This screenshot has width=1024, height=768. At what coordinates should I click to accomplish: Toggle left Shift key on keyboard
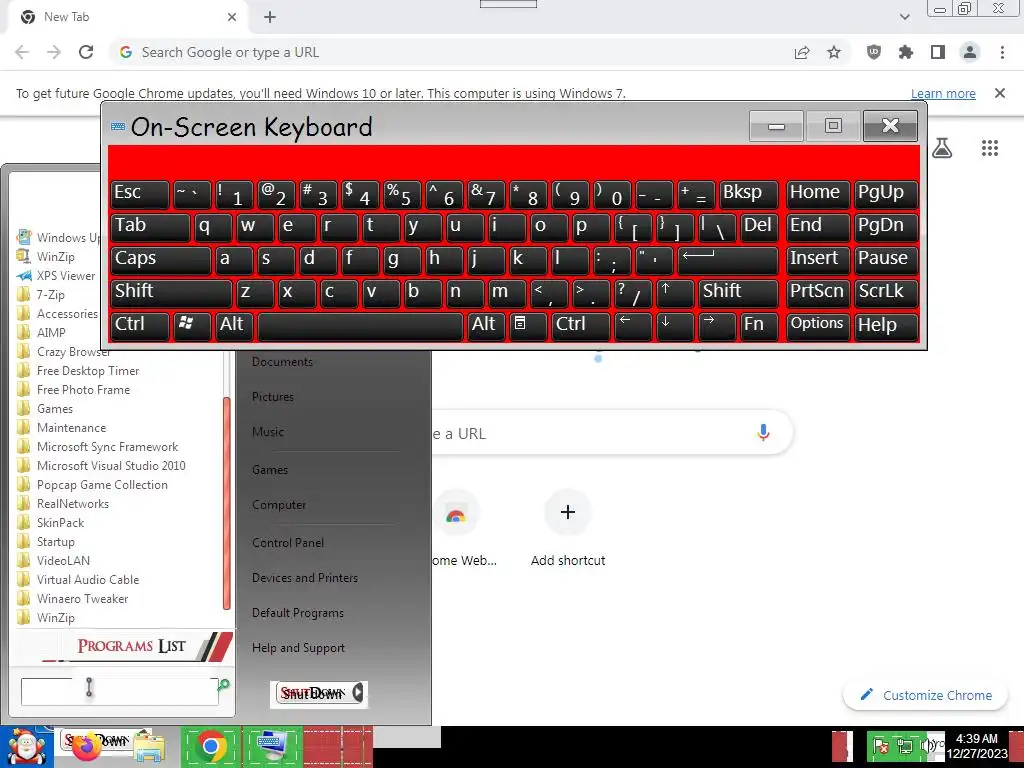click(171, 292)
